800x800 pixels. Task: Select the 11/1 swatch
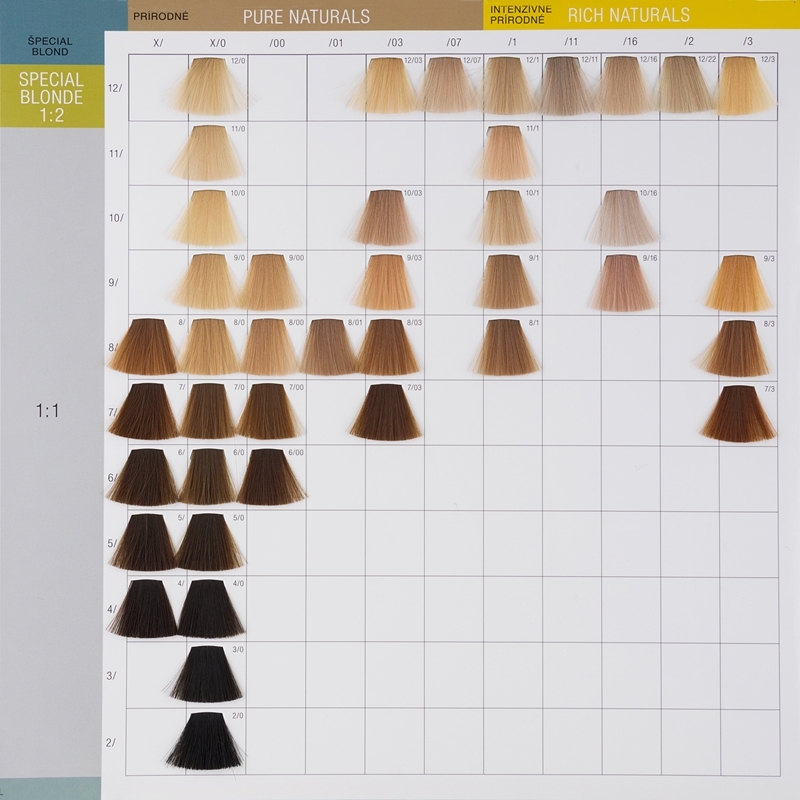pyautogui.click(x=509, y=152)
